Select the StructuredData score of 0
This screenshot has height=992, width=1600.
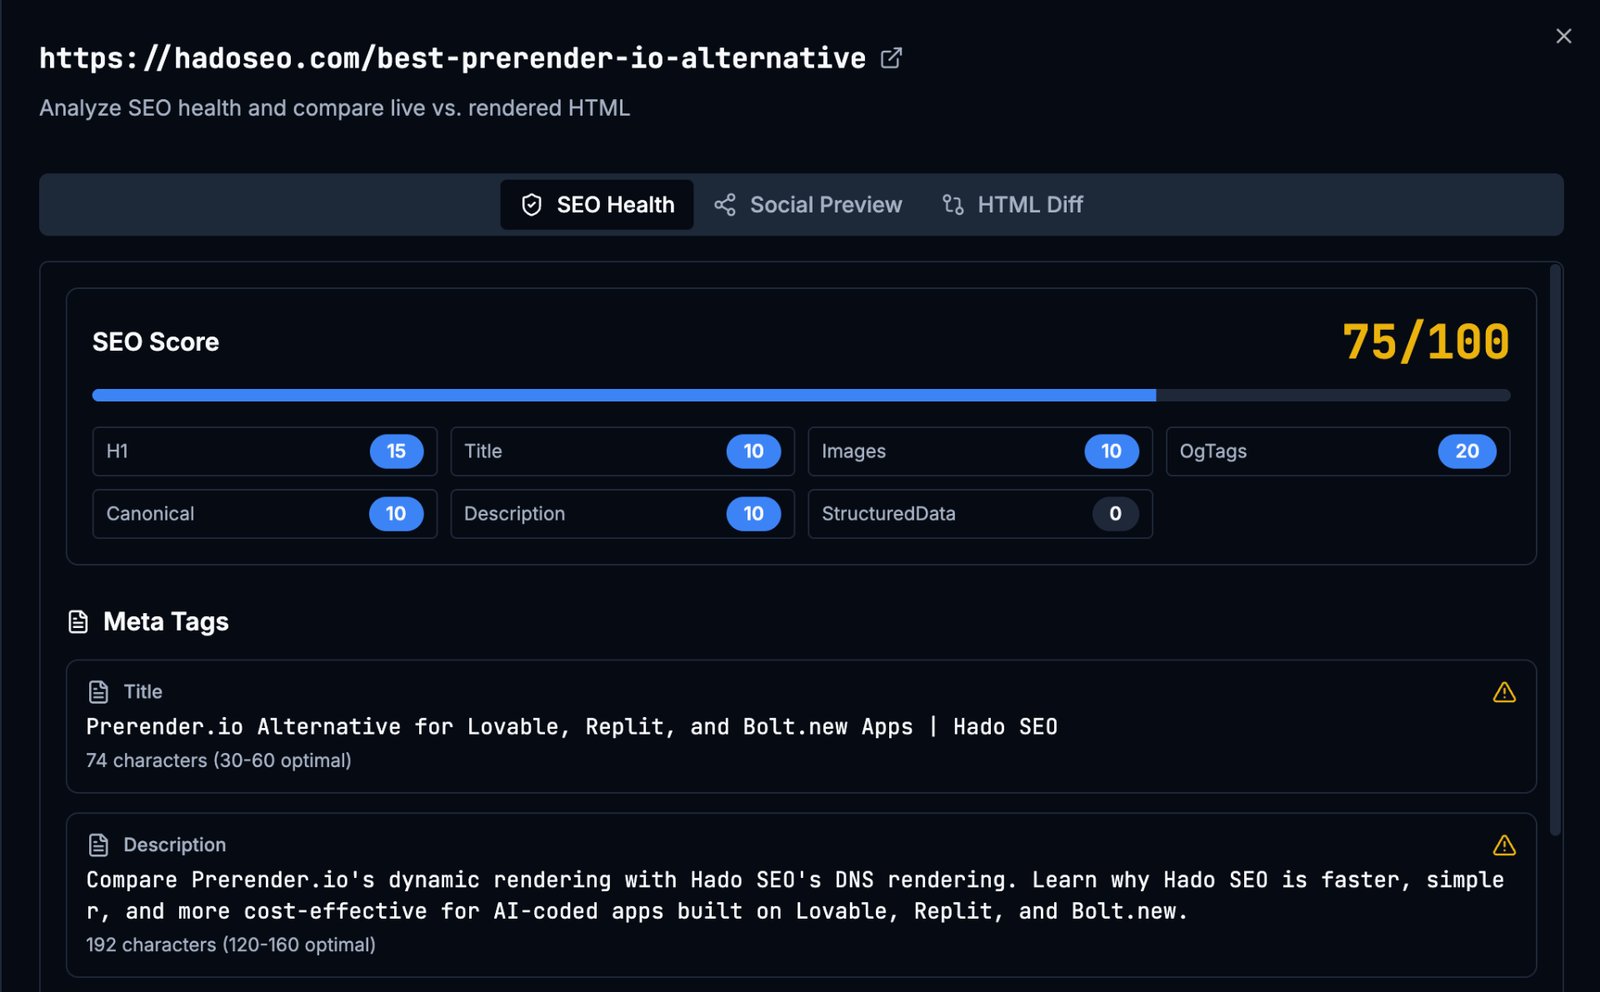[x=1113, y=514]
